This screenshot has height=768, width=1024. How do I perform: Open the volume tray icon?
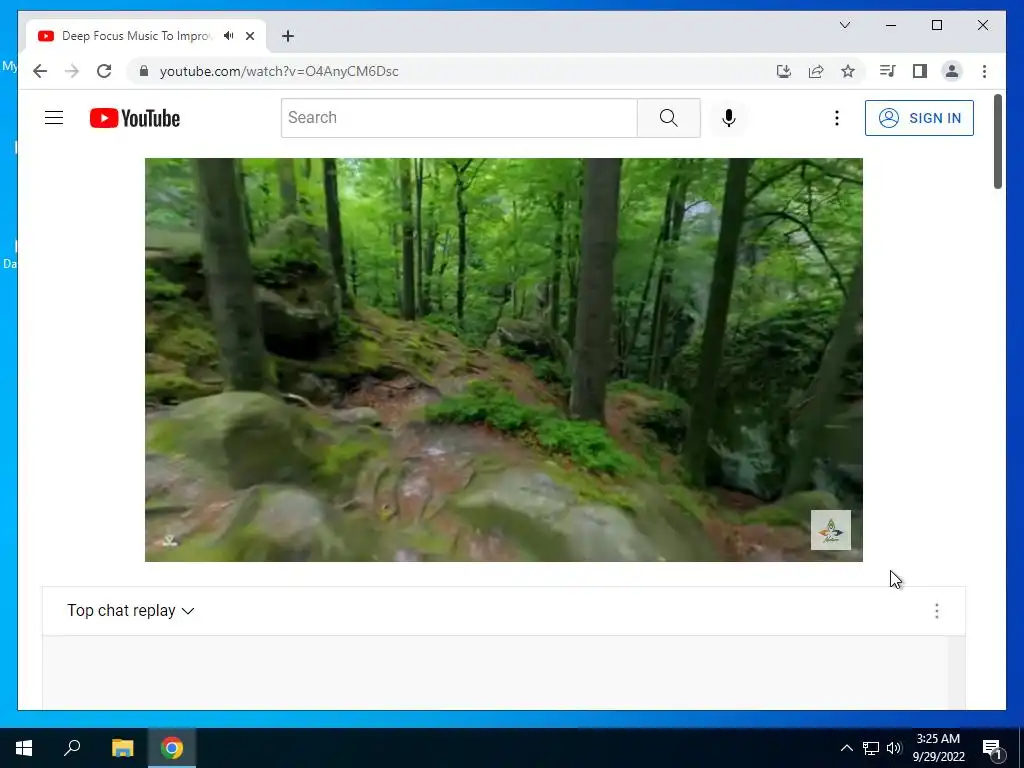pyautogui.click(x=894, y=748)
